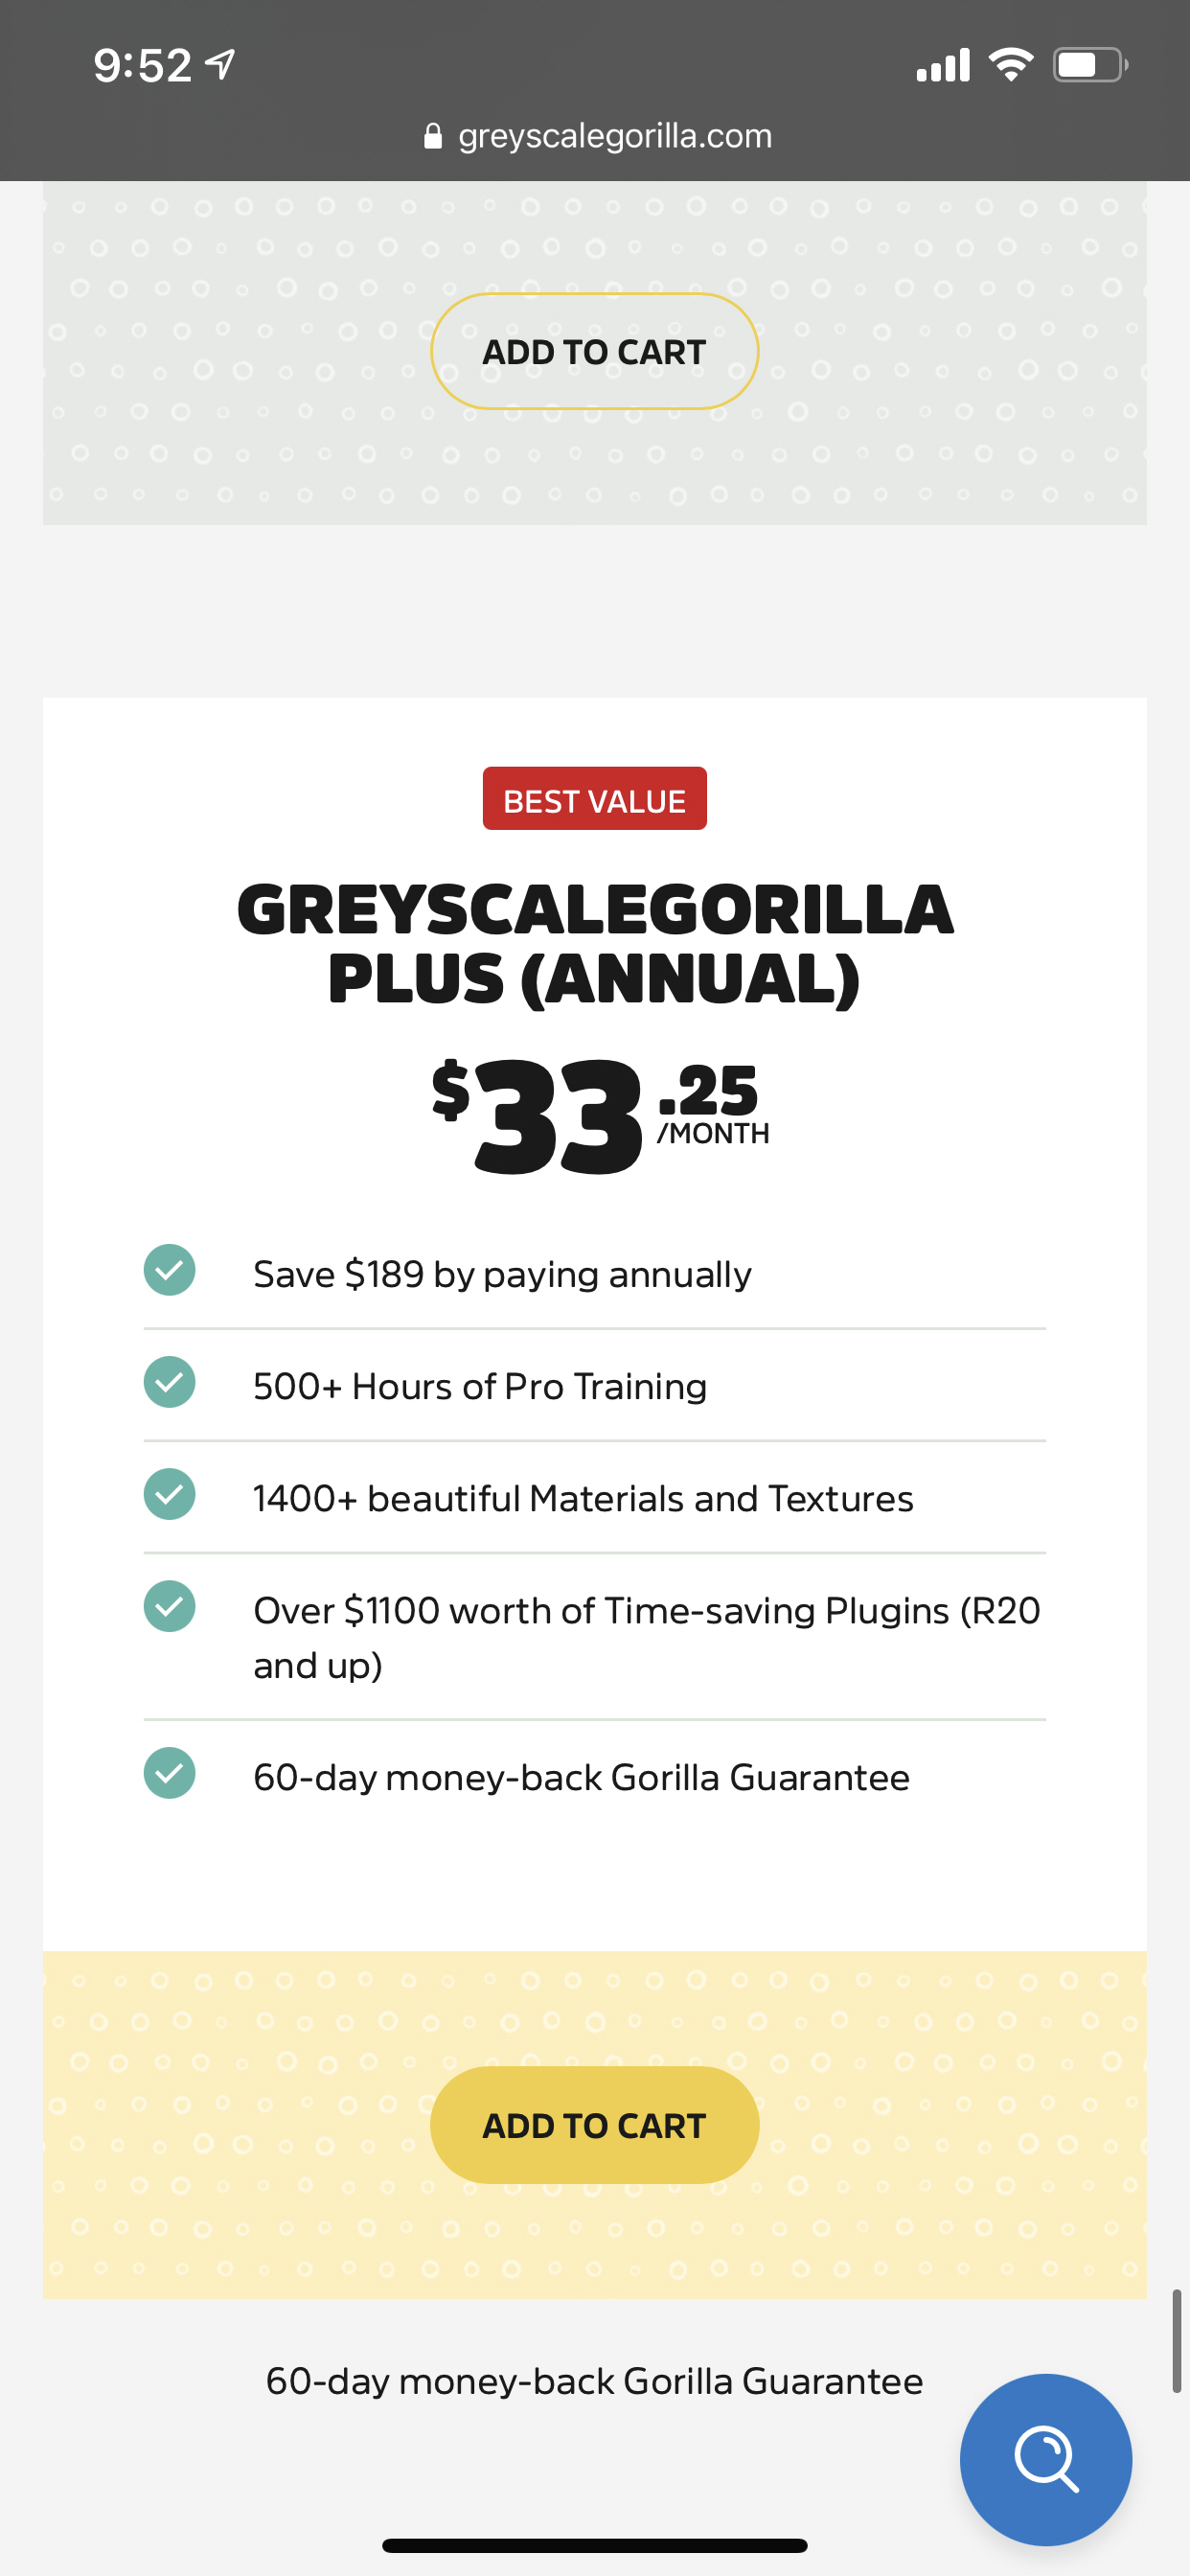
Task: Select the Greyscalegorilla Plus (Annual) heading
Action: [x=595, y=944]
